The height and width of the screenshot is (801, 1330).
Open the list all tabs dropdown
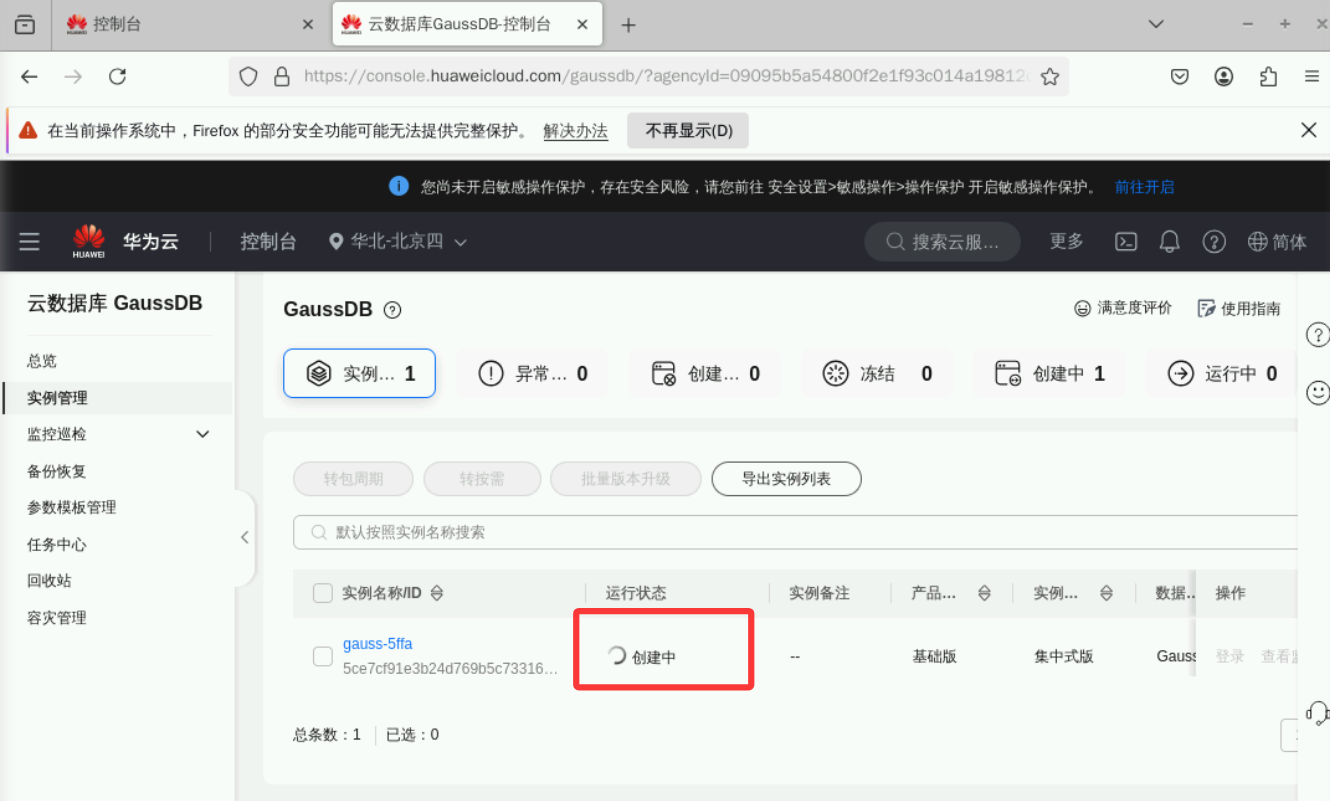point(1156,24)
